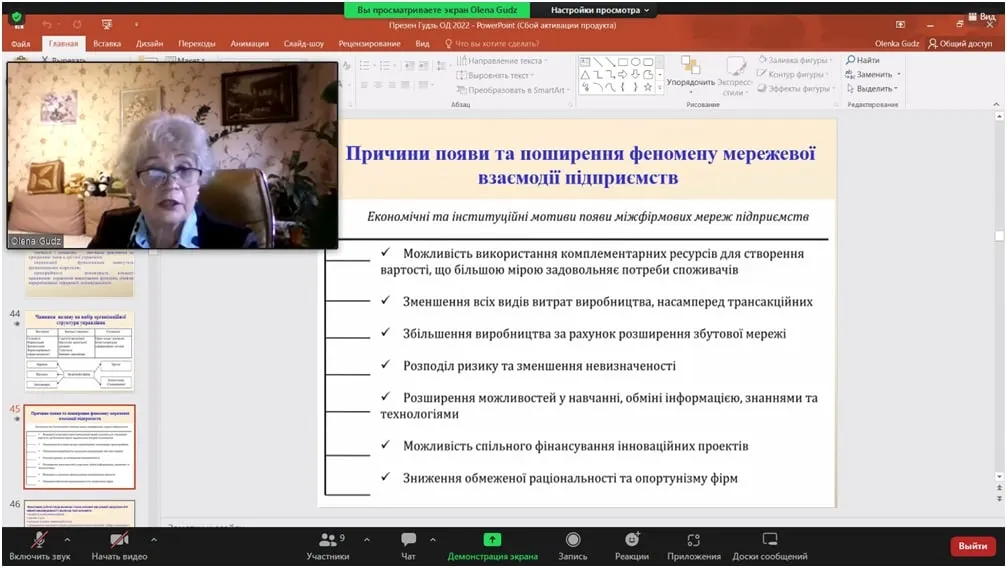The image size is (1007, 568).
Task: Click Общий доступ share button
Action: [960, 44]
